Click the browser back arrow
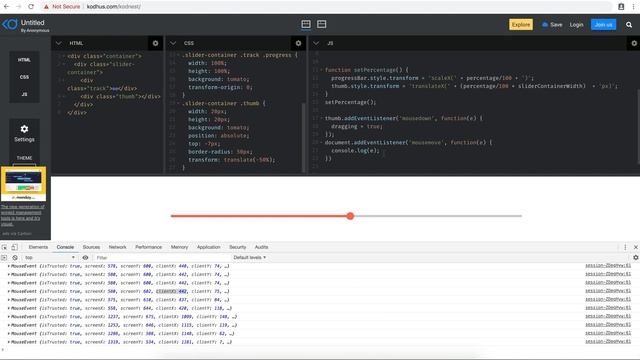 (x=7, y=7)
